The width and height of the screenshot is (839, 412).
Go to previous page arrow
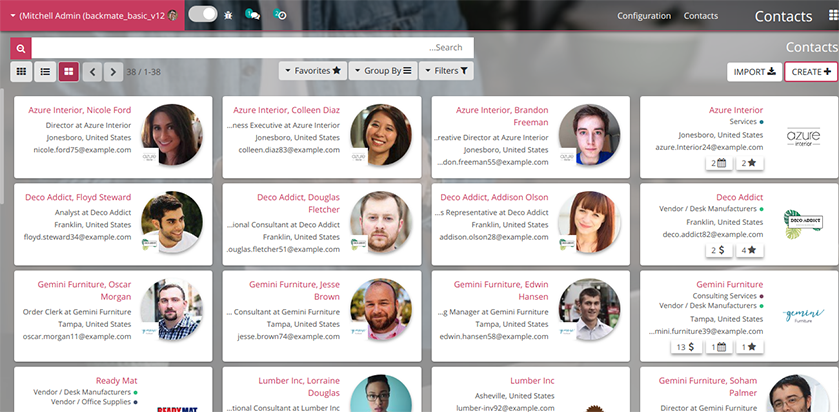[93, 72]
